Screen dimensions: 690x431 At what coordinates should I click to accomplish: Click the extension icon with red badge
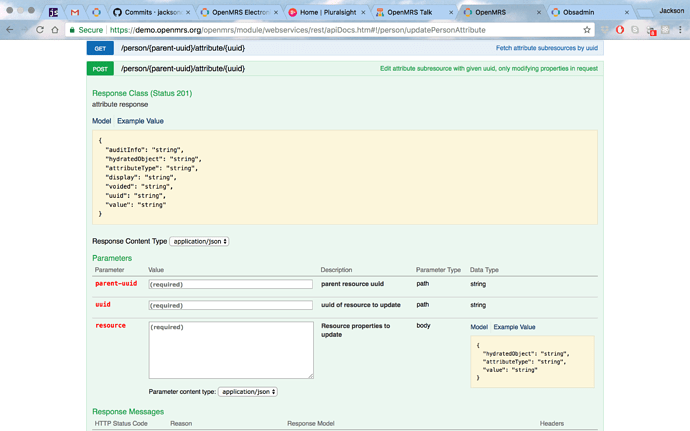click(x=651, y=30)
